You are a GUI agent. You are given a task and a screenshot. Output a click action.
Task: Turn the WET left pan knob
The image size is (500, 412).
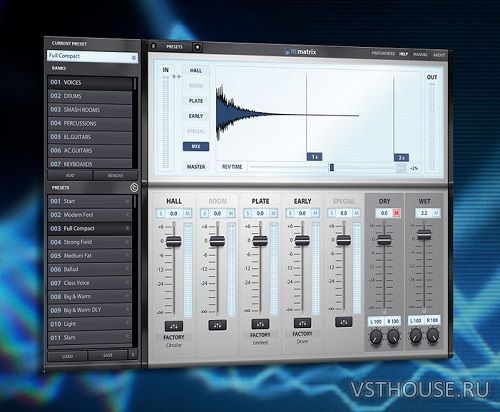point(416,335)
